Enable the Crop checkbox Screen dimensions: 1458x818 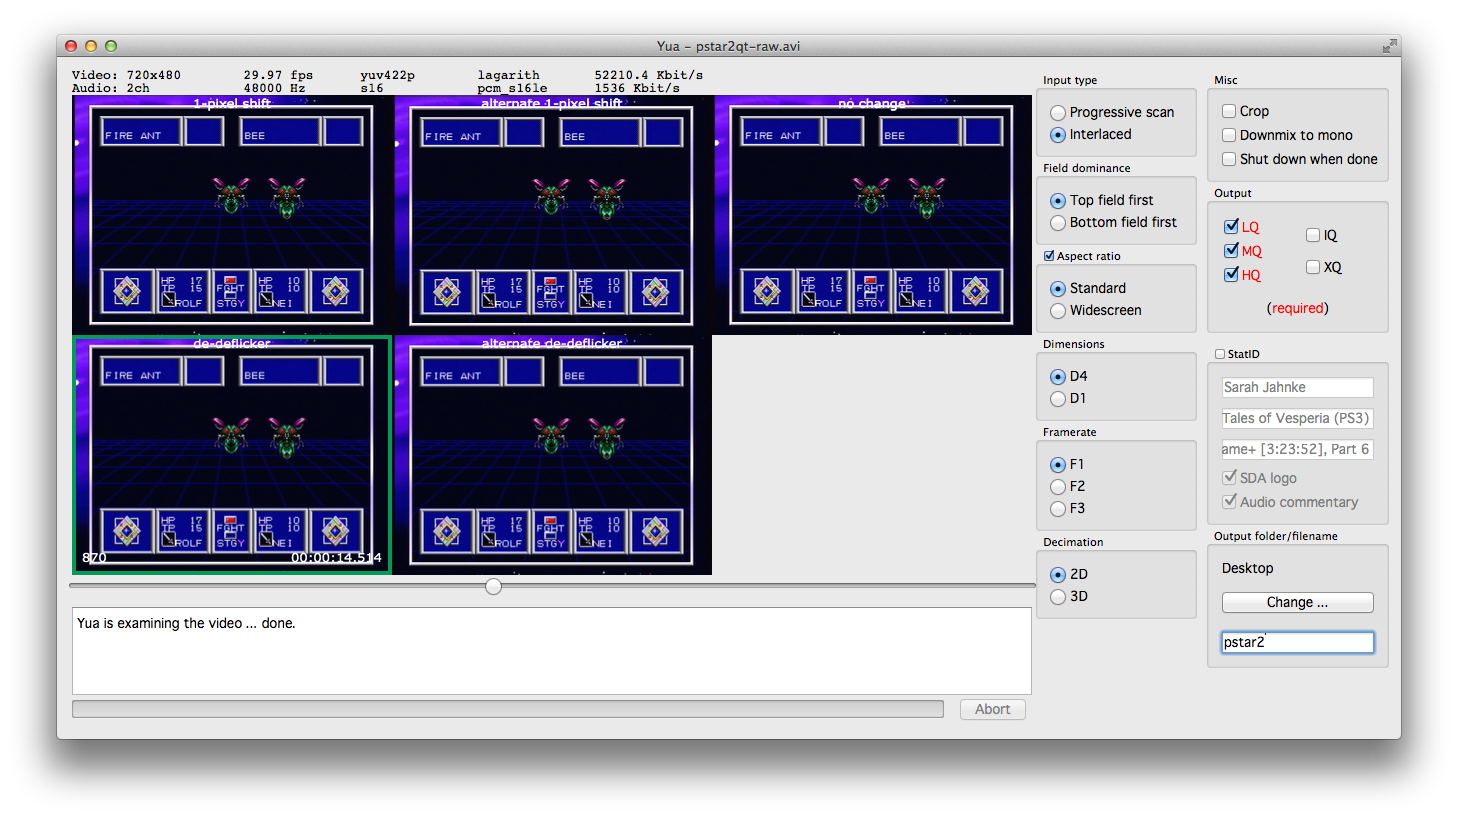pos(1230,111)
